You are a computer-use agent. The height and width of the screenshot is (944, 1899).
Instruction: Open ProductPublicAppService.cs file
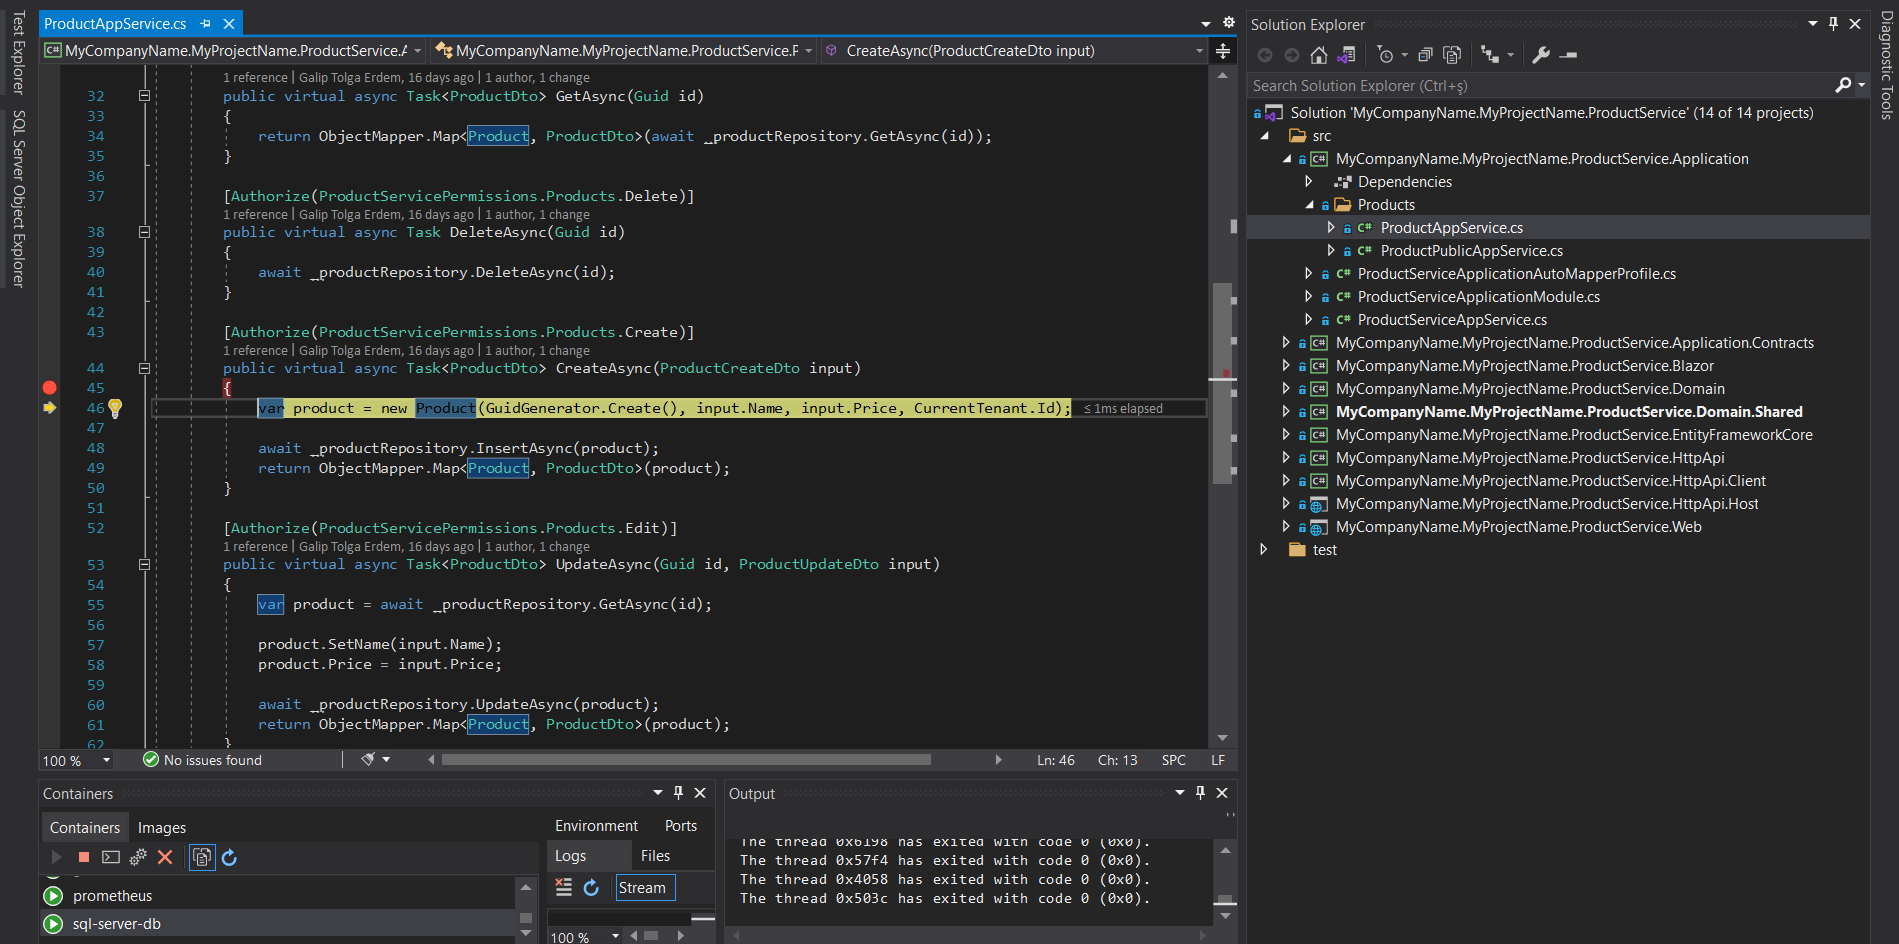point(1471,251)
